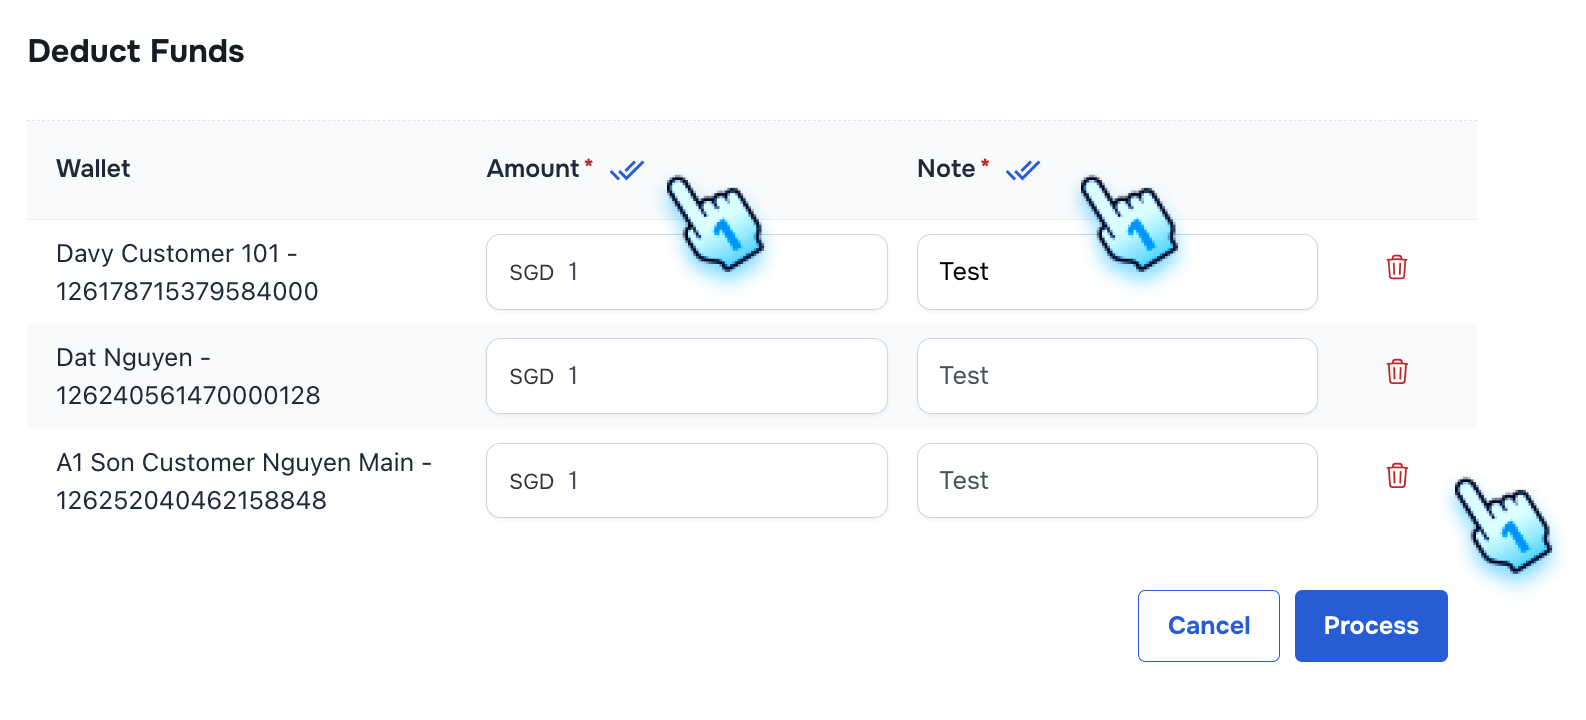
Task: Select the Note field for Dat Nguyen
Action: pyautogui.click(x=1117, y=376)
